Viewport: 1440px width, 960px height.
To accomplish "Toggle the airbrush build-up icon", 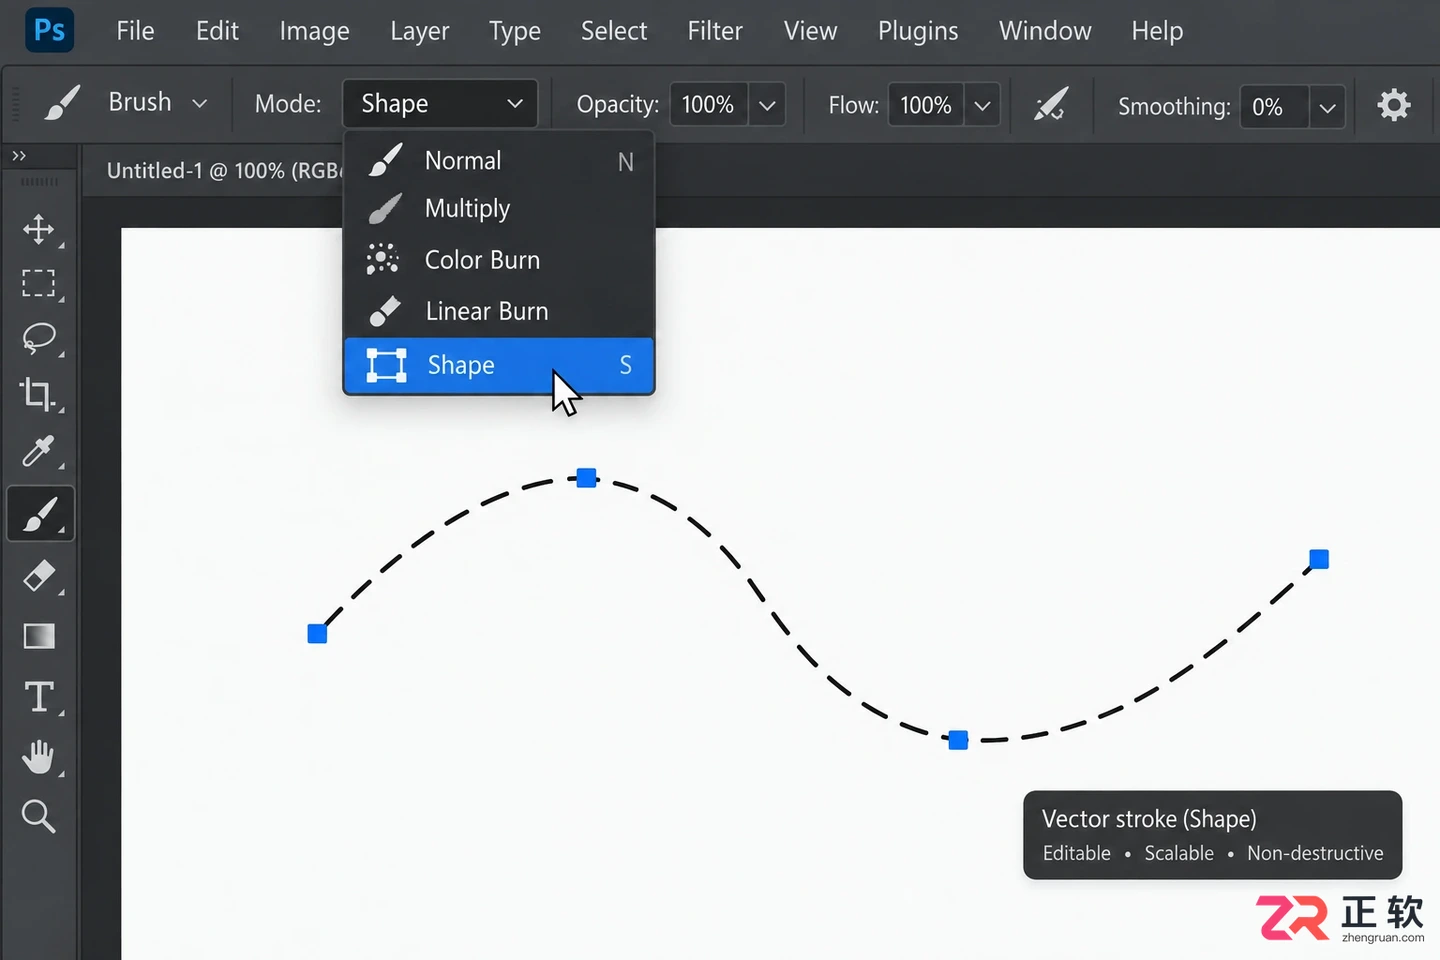I will pos(1050,104).
